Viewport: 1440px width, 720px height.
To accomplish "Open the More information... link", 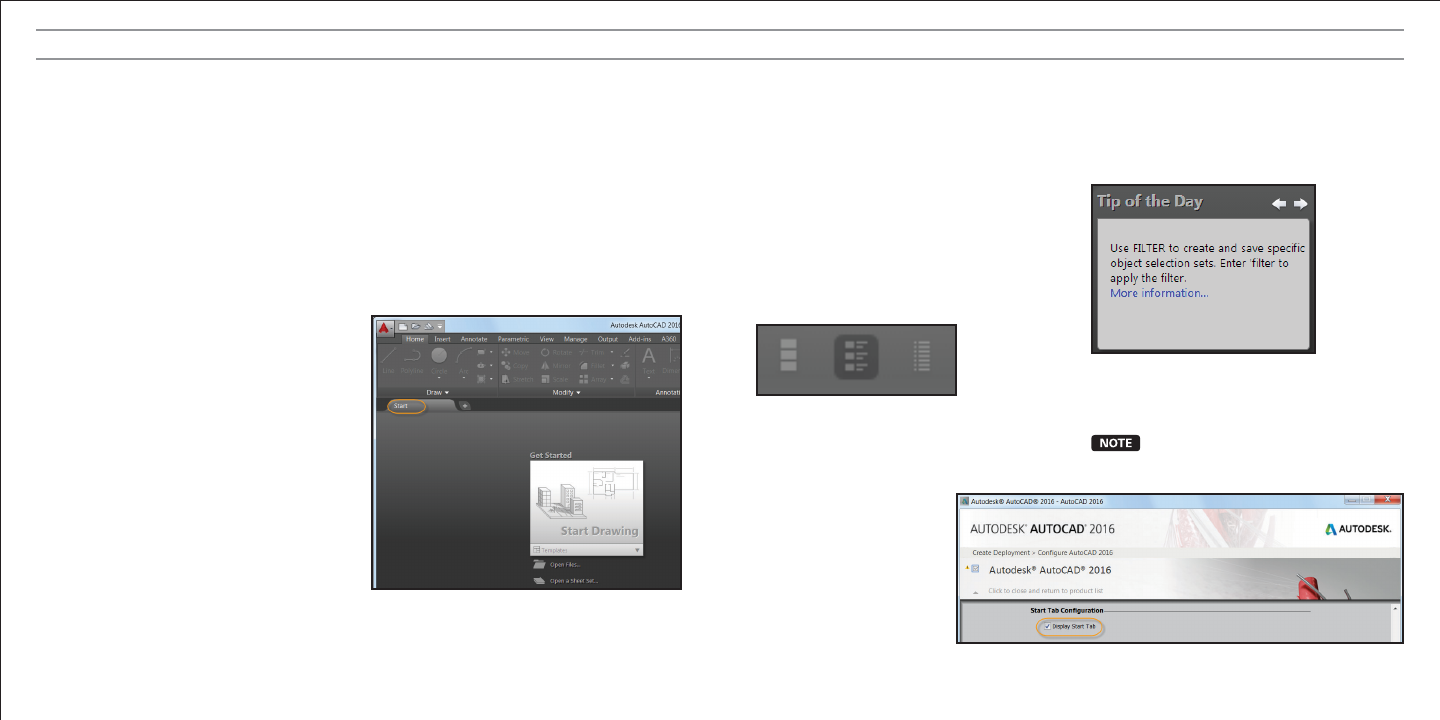I will [x=1159, y=293].
